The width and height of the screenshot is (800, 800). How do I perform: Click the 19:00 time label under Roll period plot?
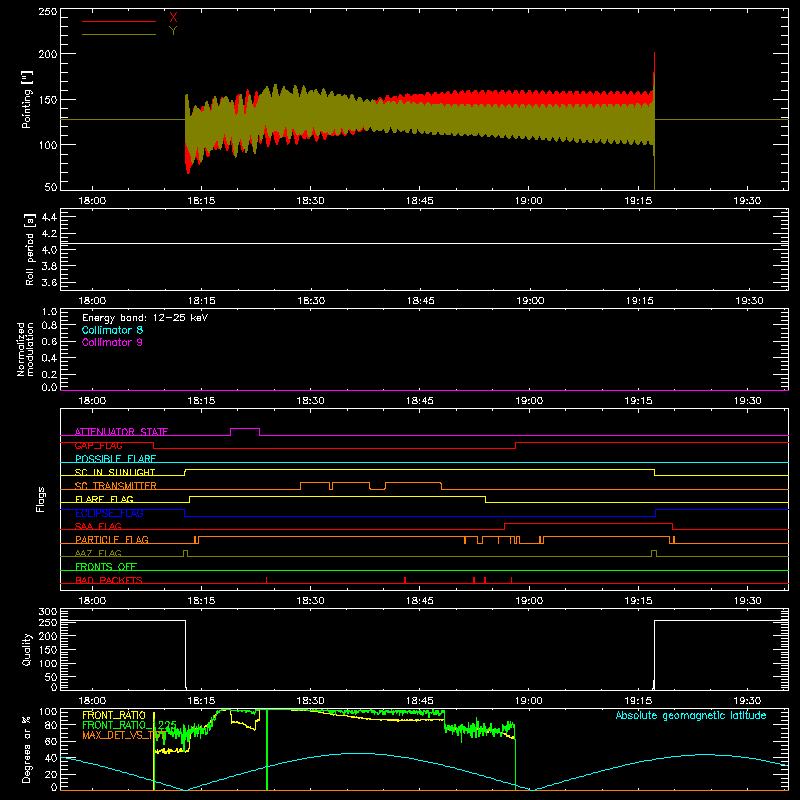point(530,301)
